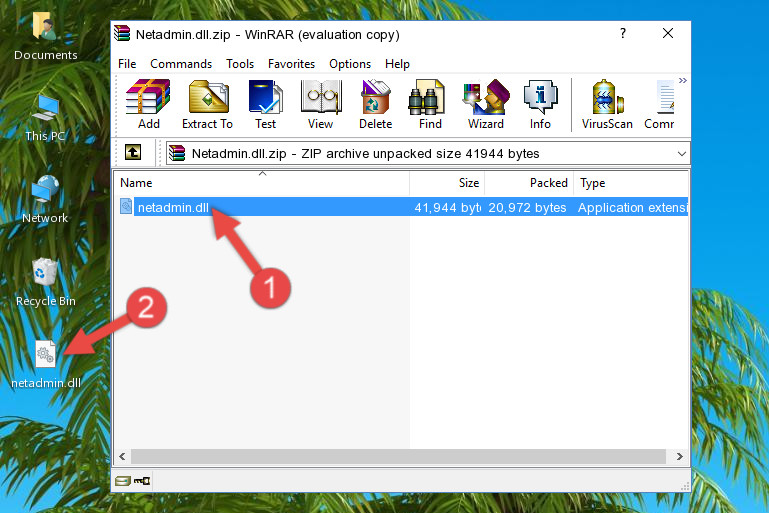Screen dimensions: 769x513
Task: Click the Comment toolbar icon
Action: [x=660, y=104]
